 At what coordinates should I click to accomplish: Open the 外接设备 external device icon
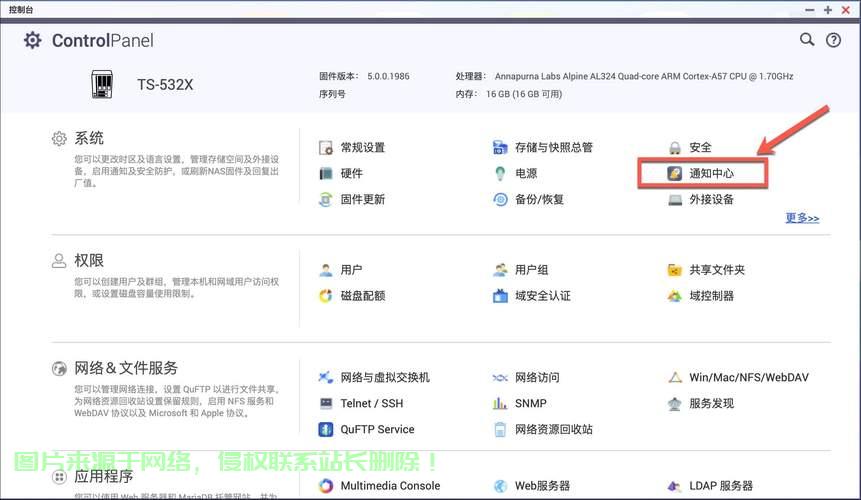coord(675,200)
